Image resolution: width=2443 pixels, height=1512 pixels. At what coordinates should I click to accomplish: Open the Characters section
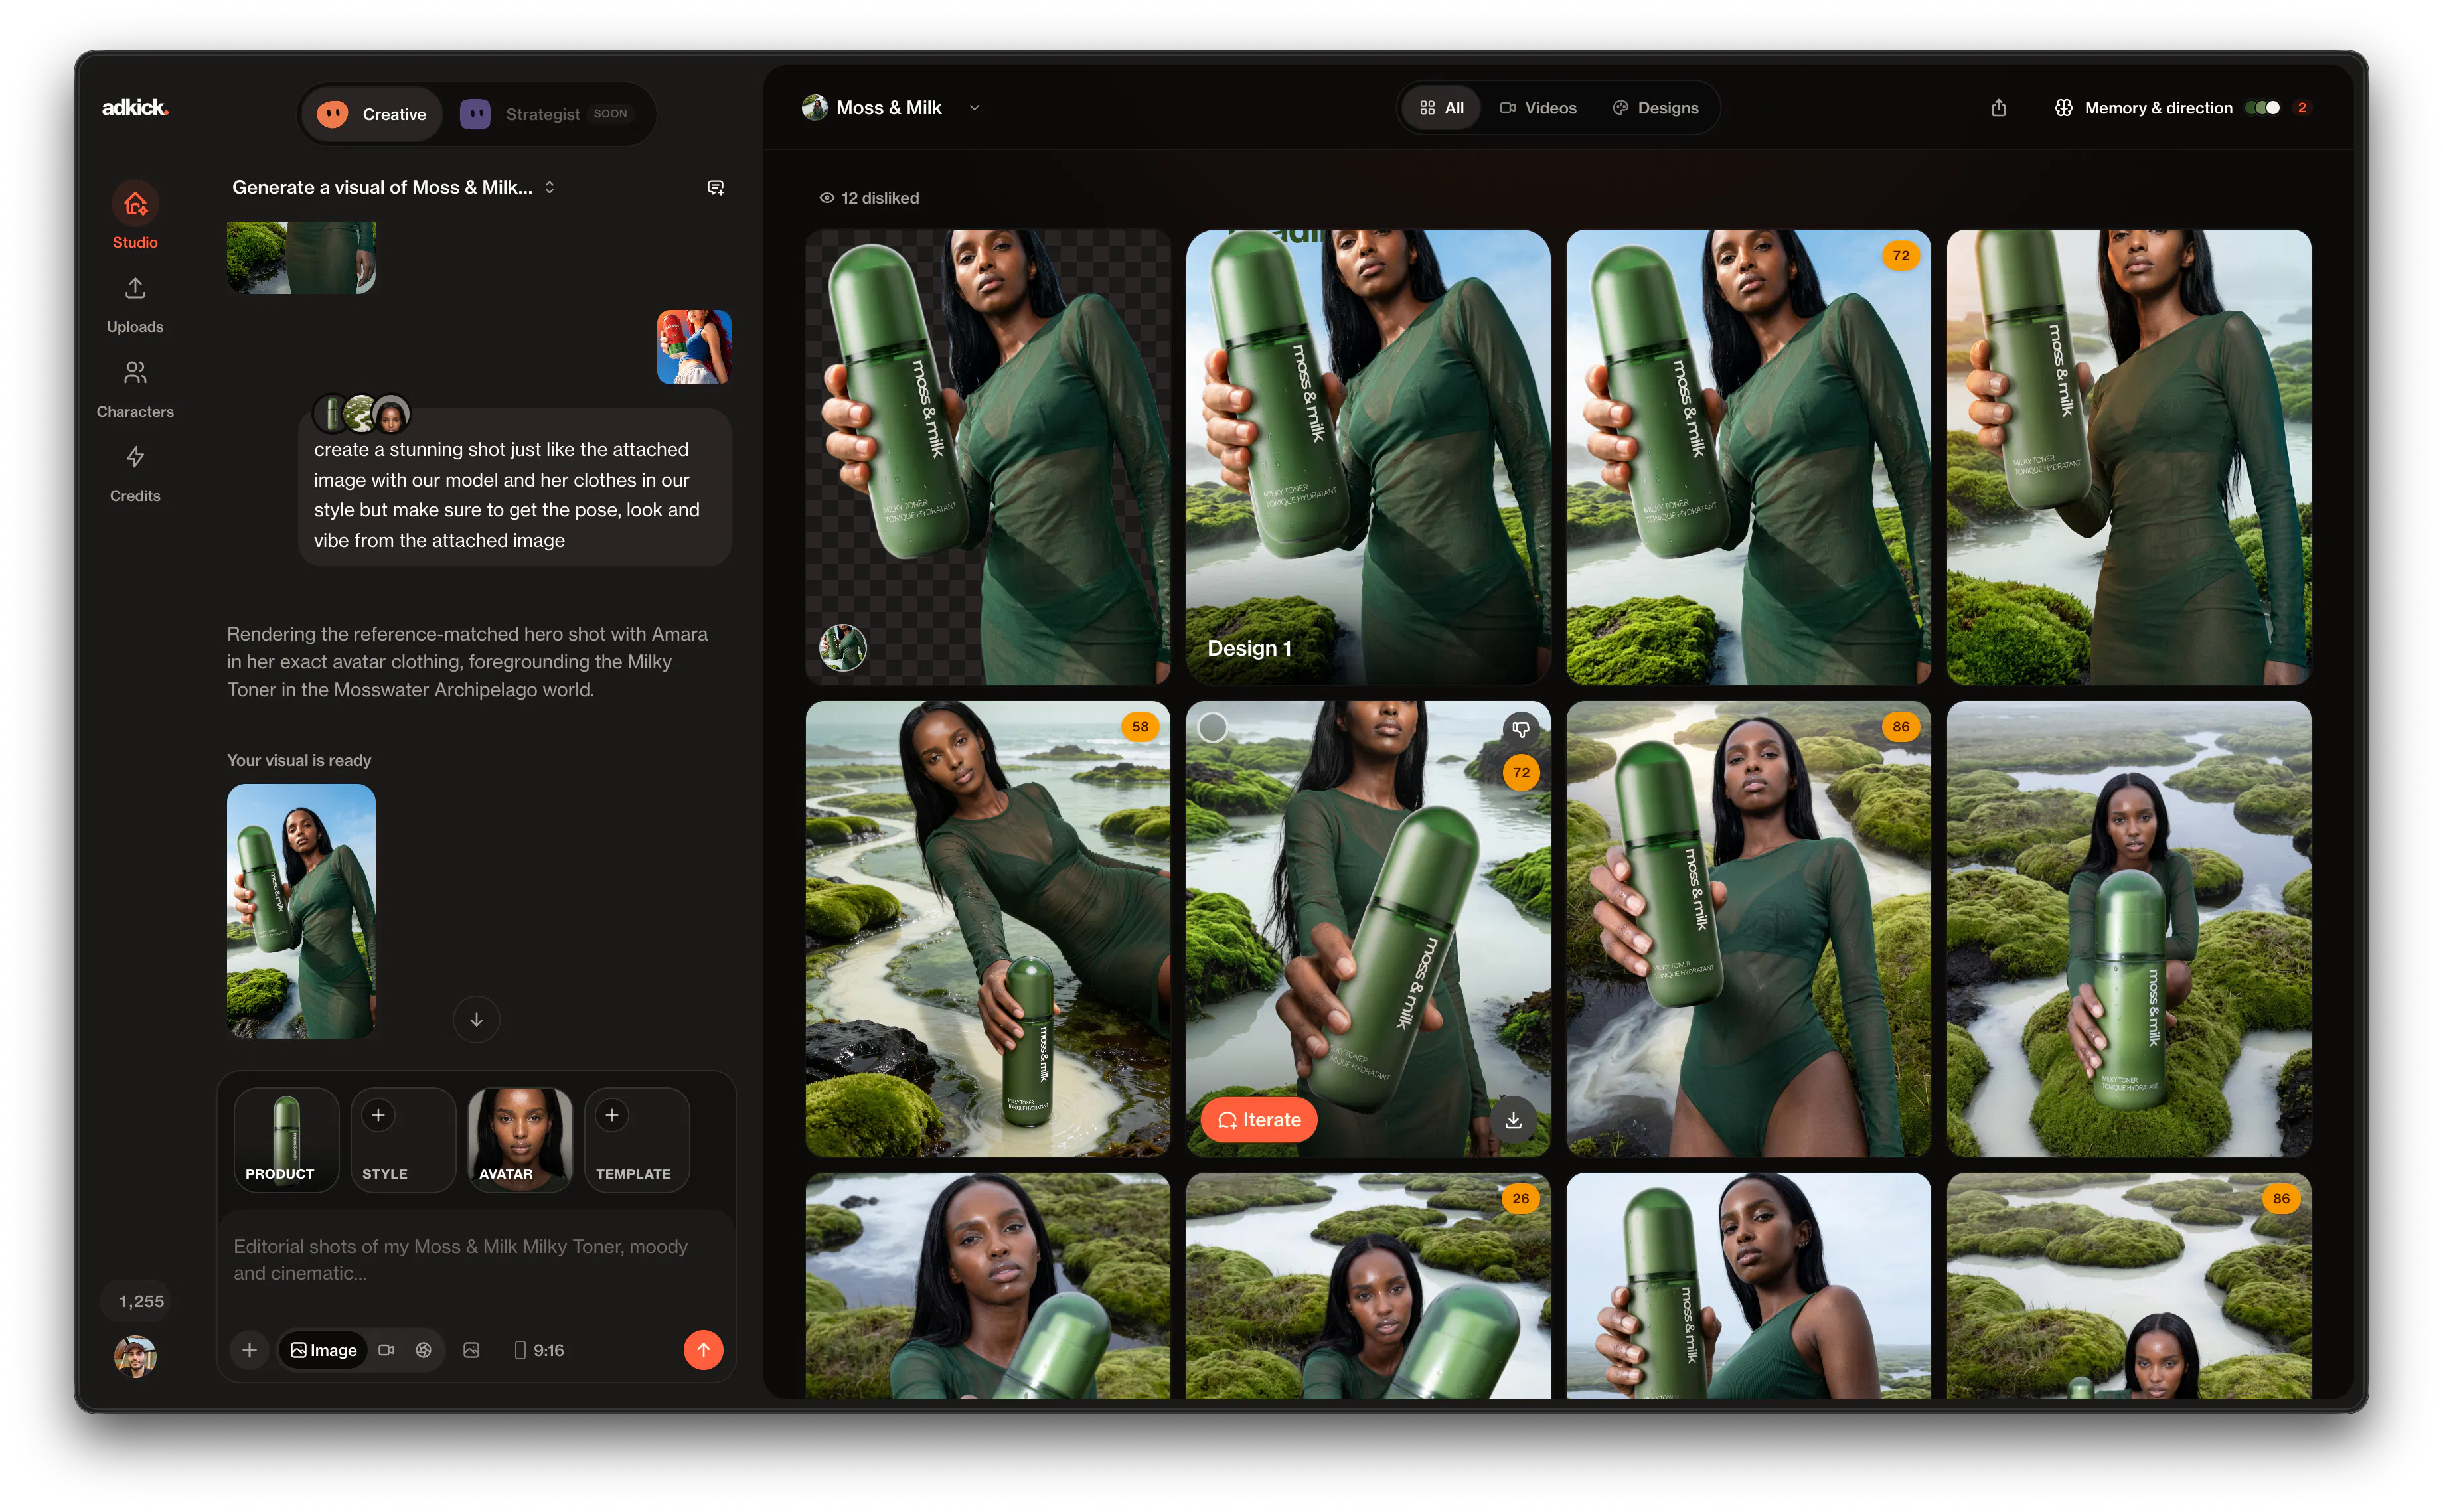coord(135,389)
